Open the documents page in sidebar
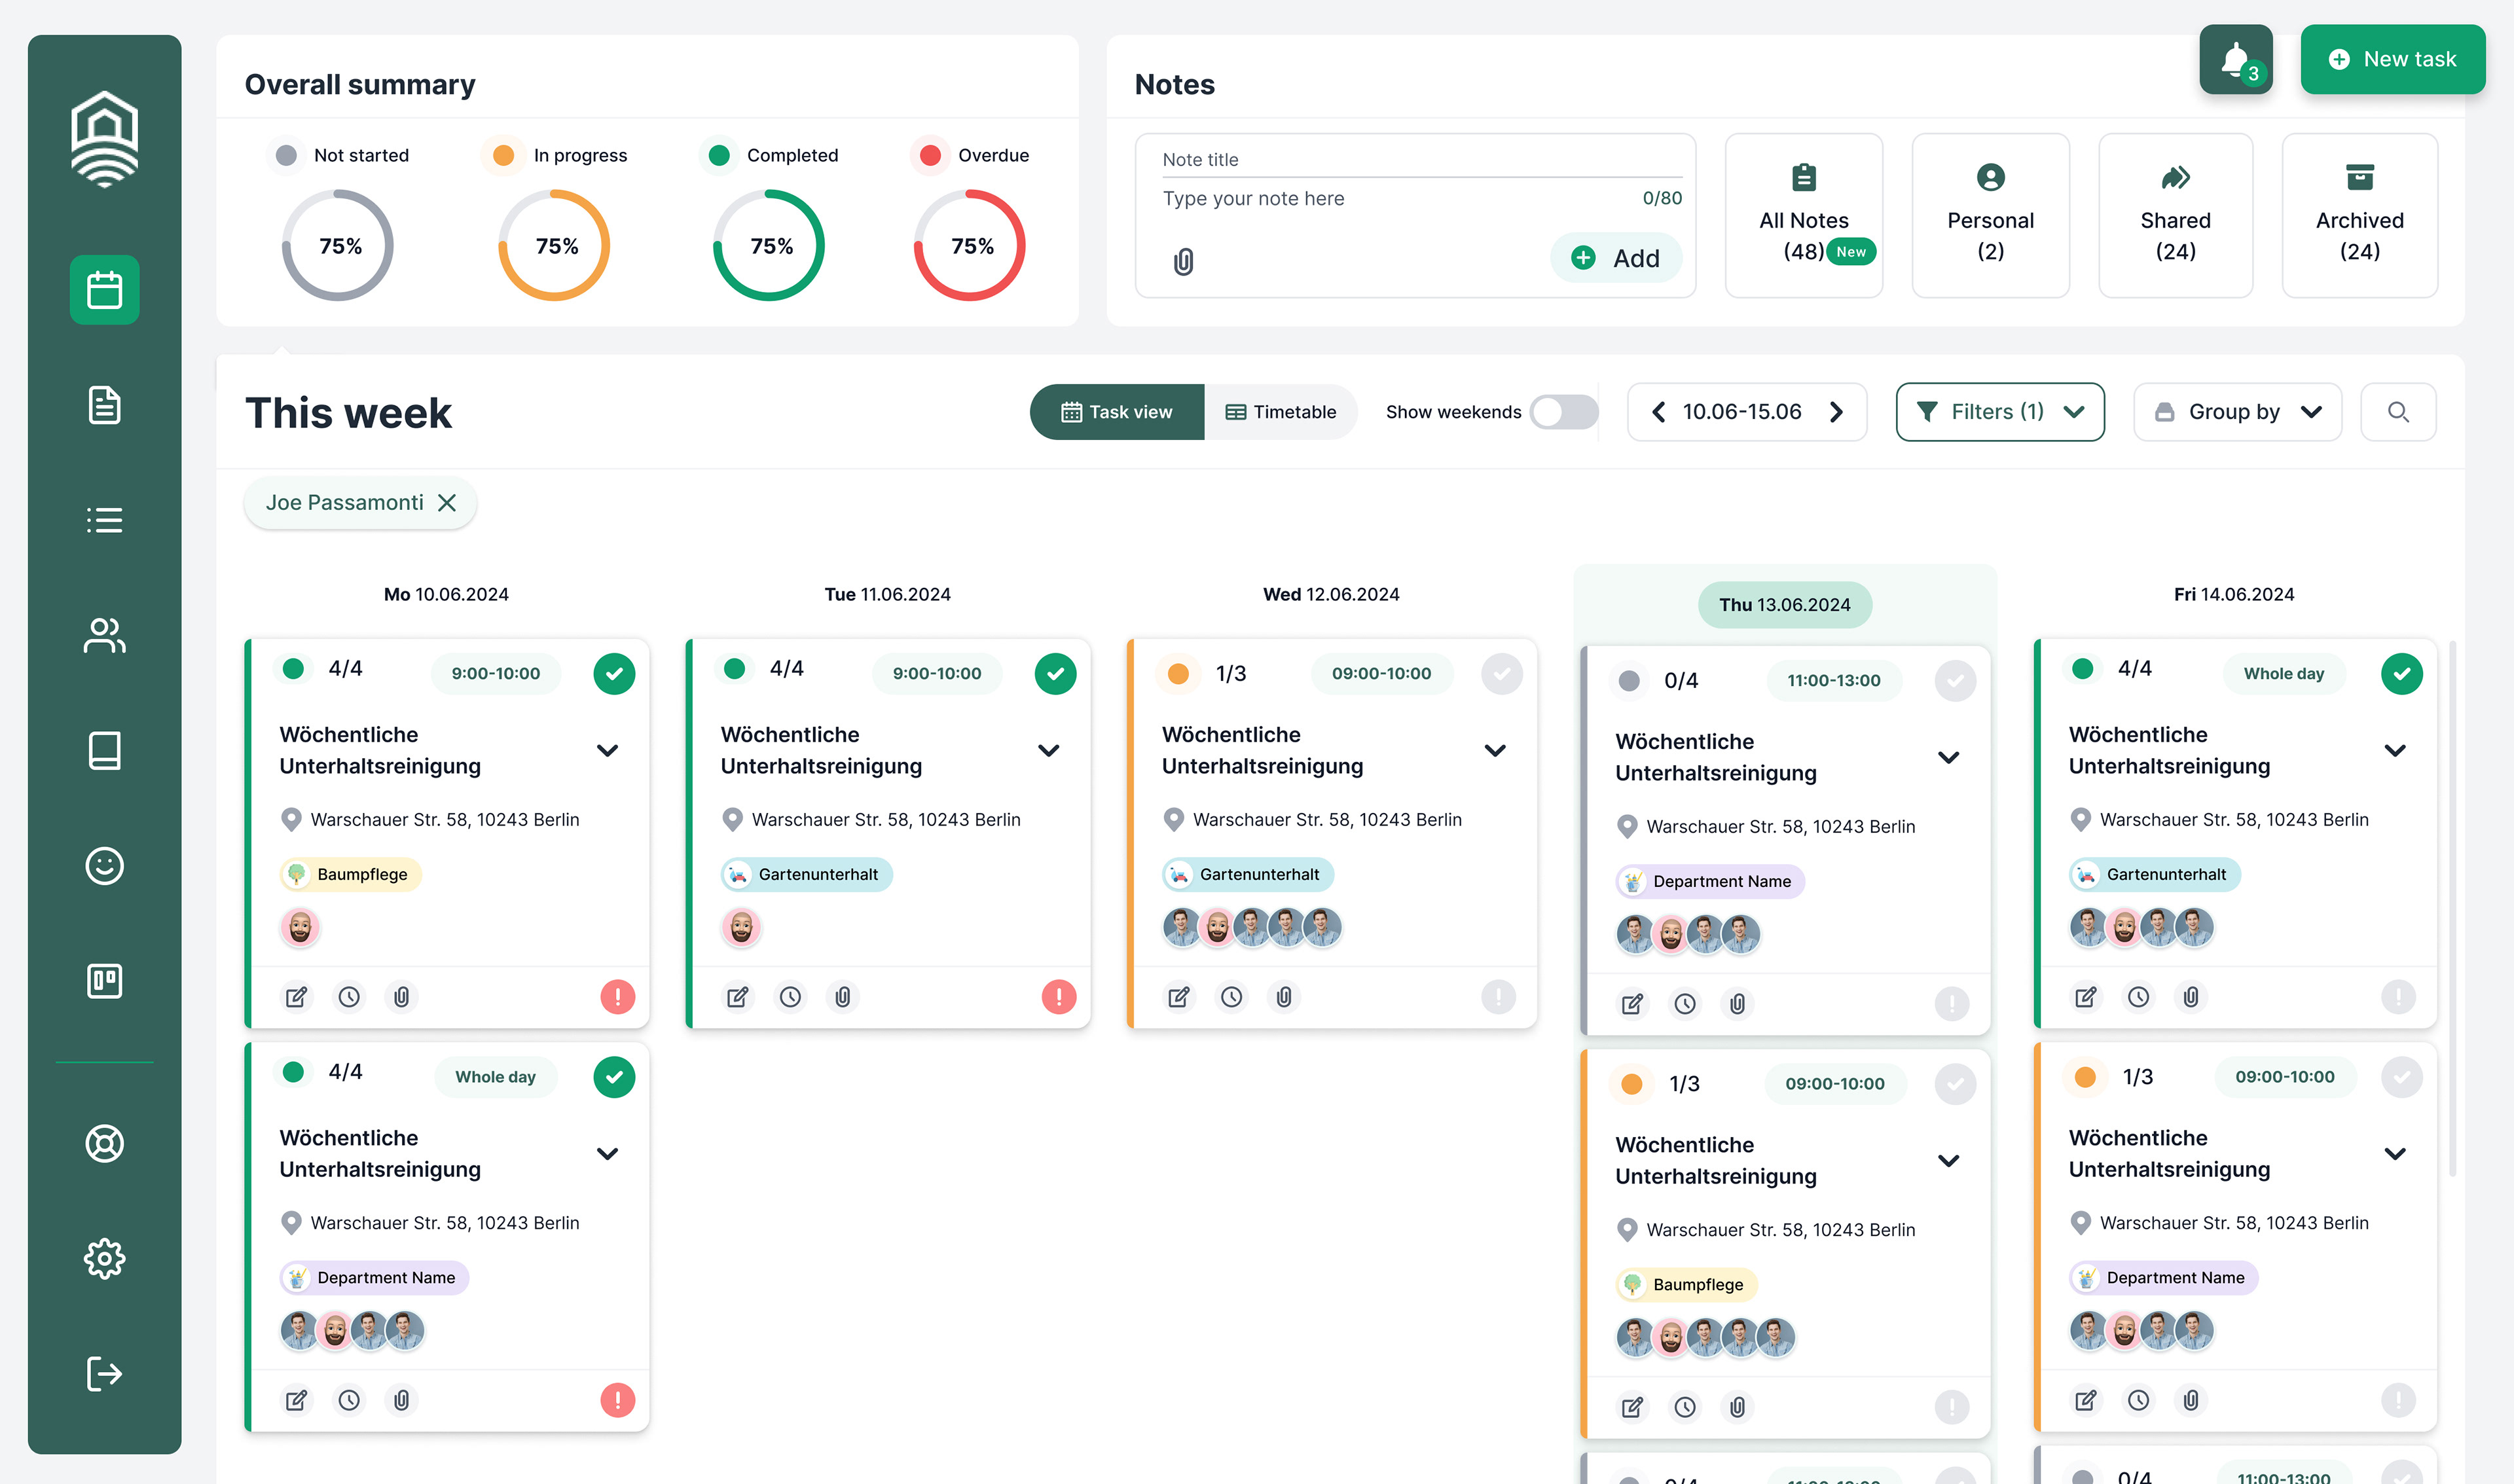This screenshot has width=2514, height=1484. coord(104,405)
